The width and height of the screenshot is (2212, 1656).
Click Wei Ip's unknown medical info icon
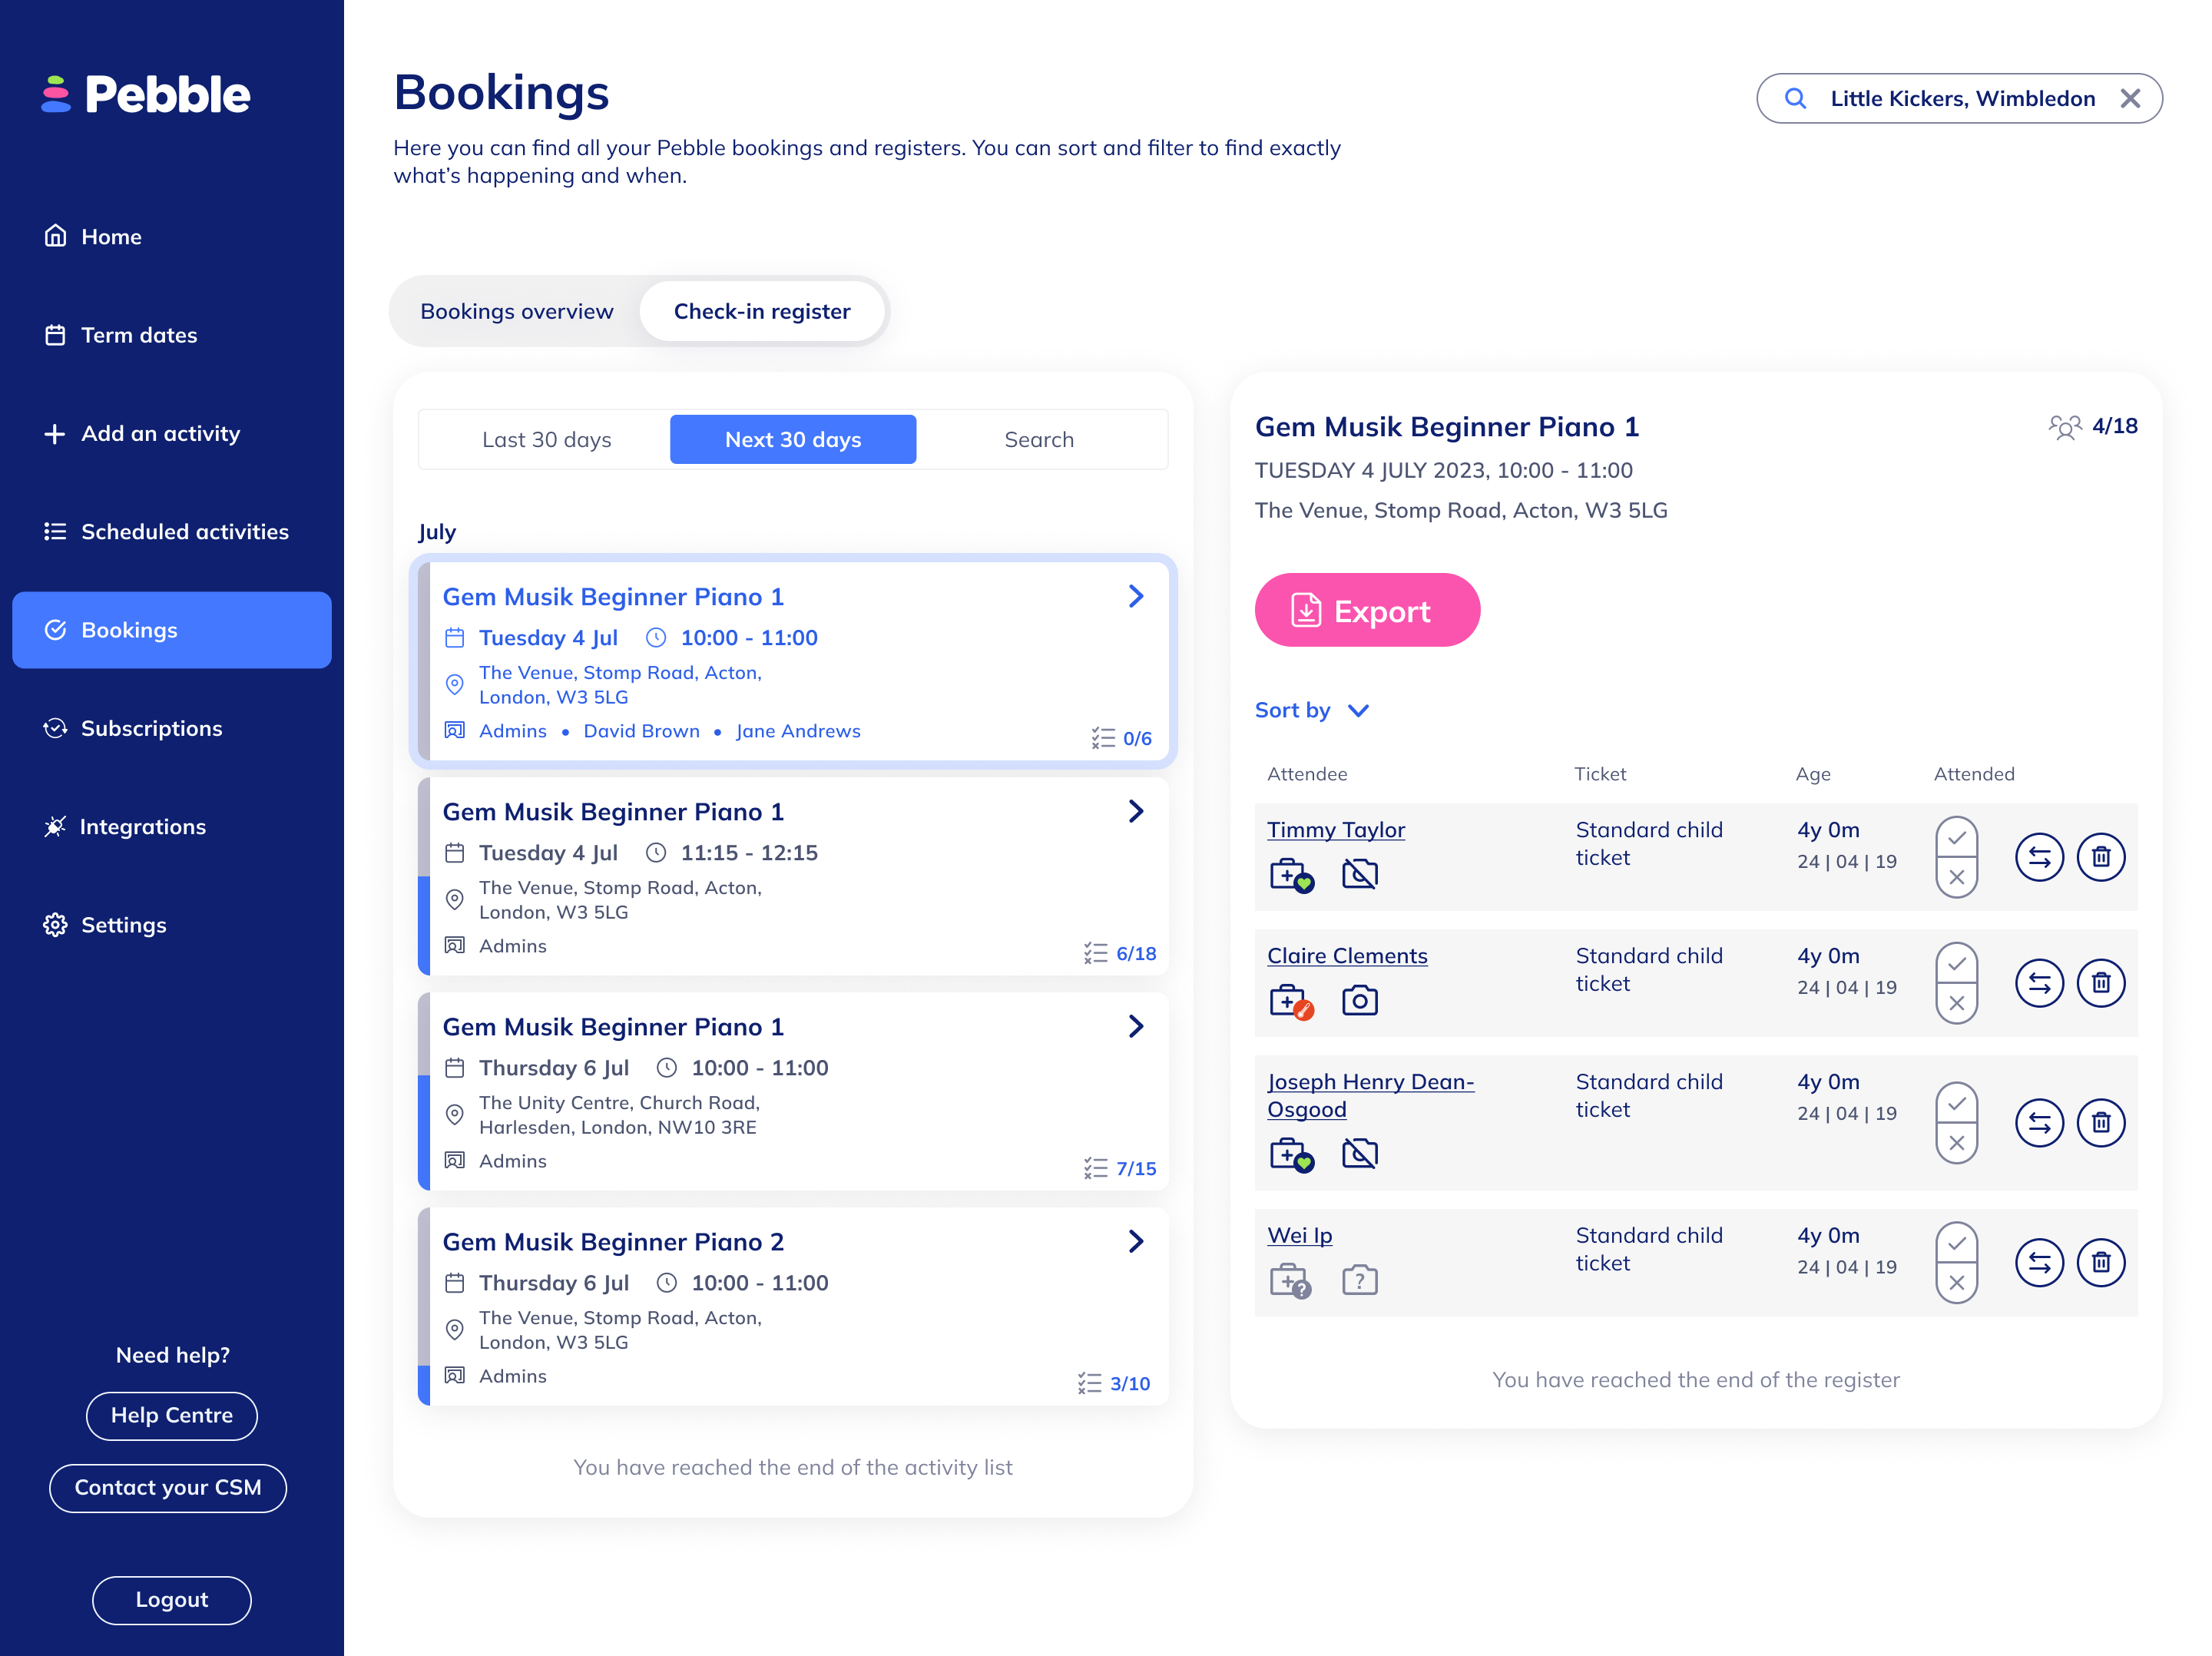[x=1290, y=1280]
